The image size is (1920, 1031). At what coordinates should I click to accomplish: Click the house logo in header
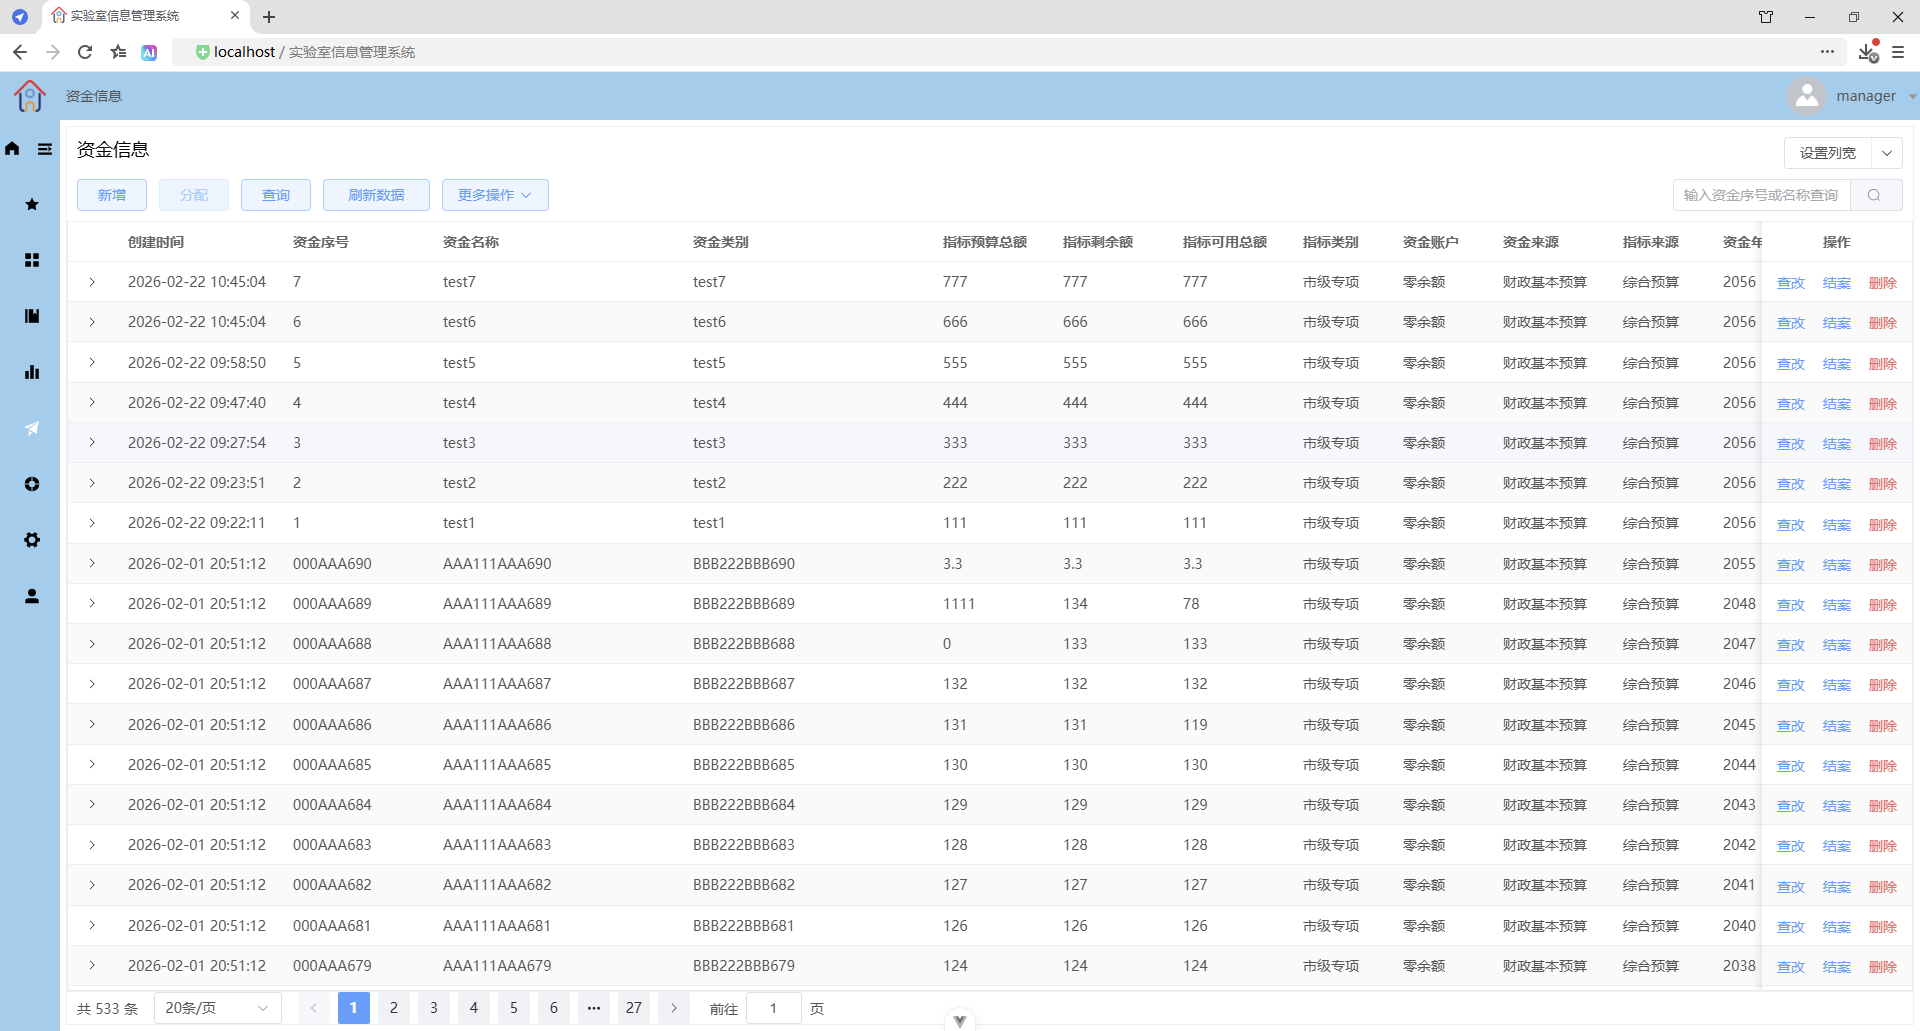point(30,96)
